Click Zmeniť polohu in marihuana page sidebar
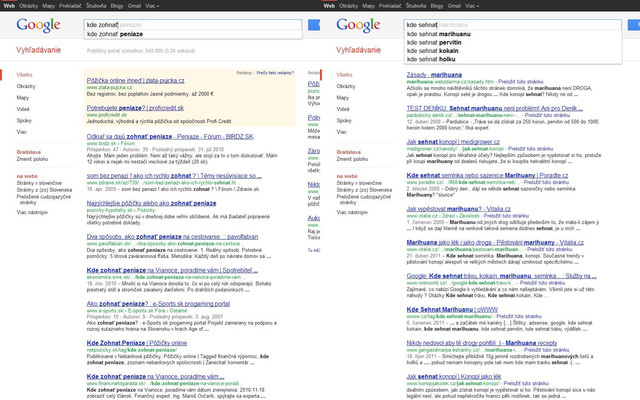The height and width of the screenshot is (400, 640). [352, 159]
